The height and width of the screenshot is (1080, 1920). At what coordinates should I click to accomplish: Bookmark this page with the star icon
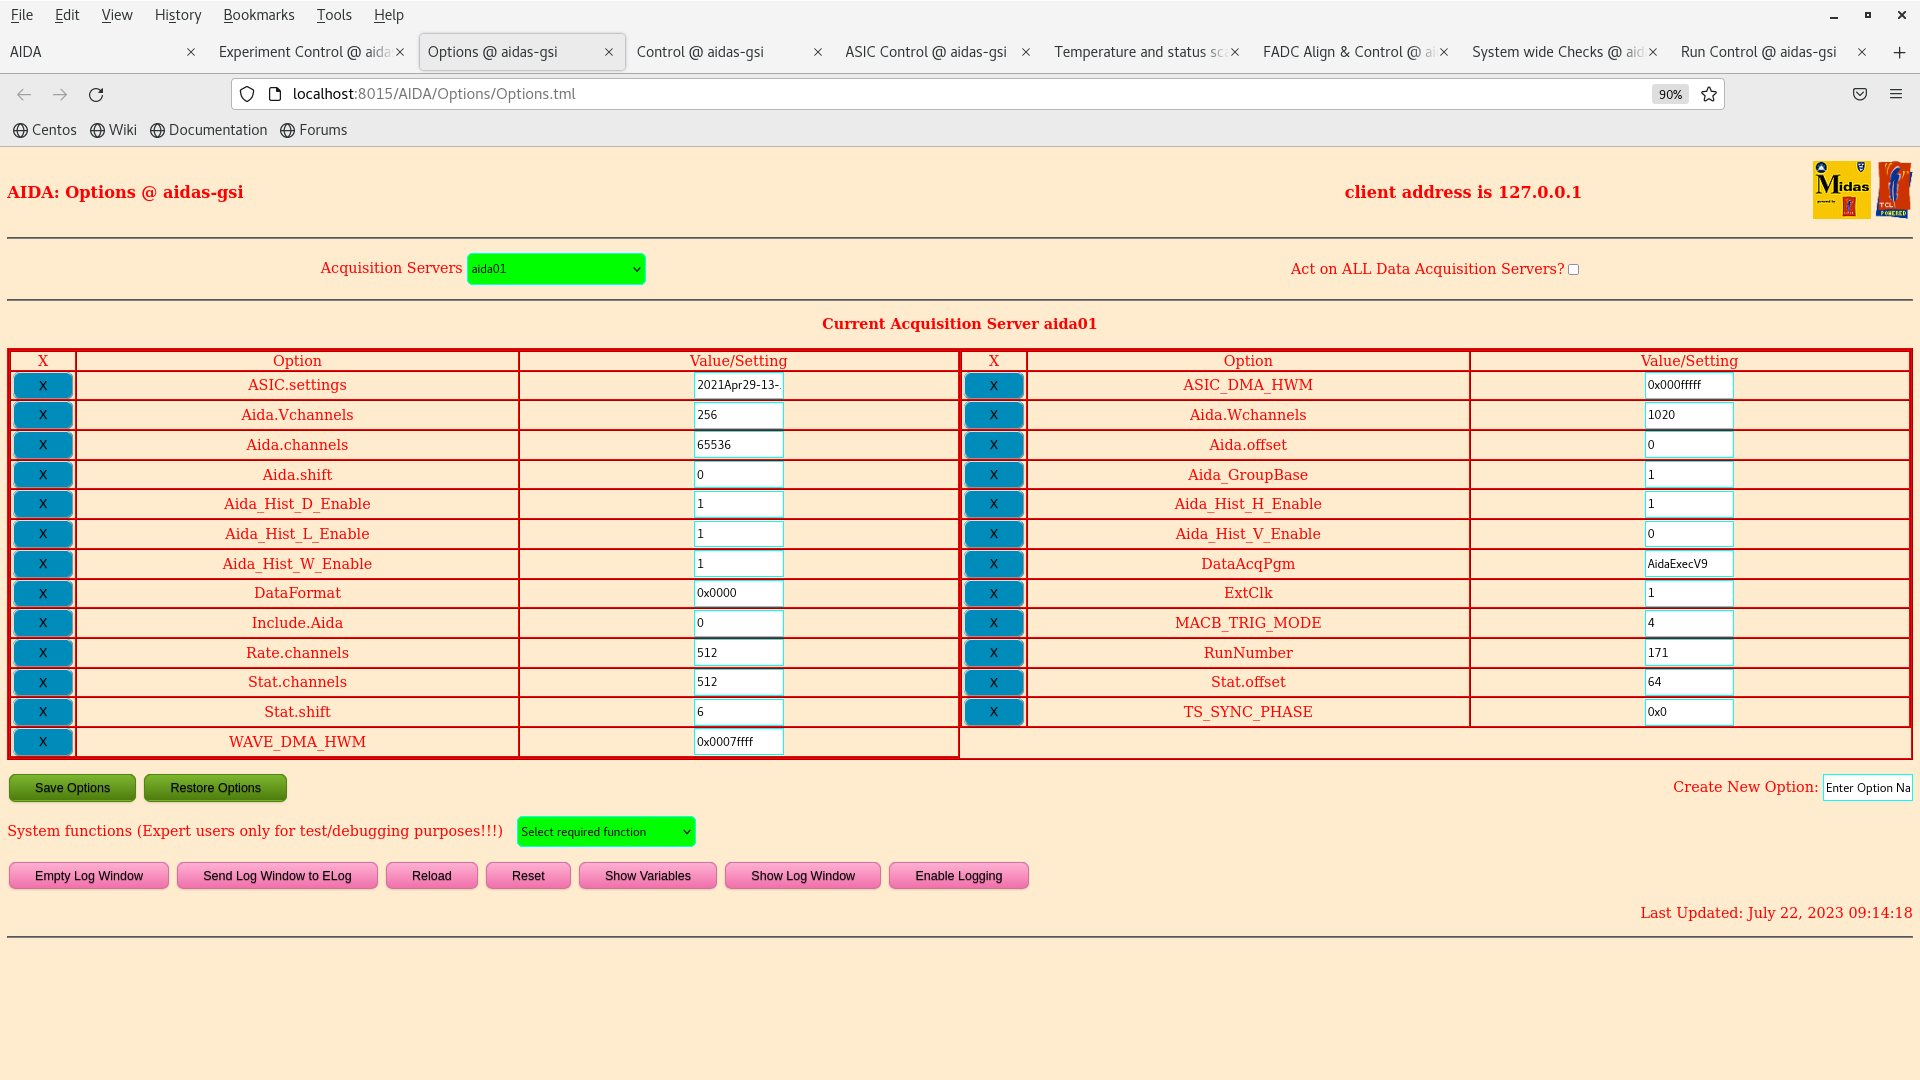point(1709,94)
